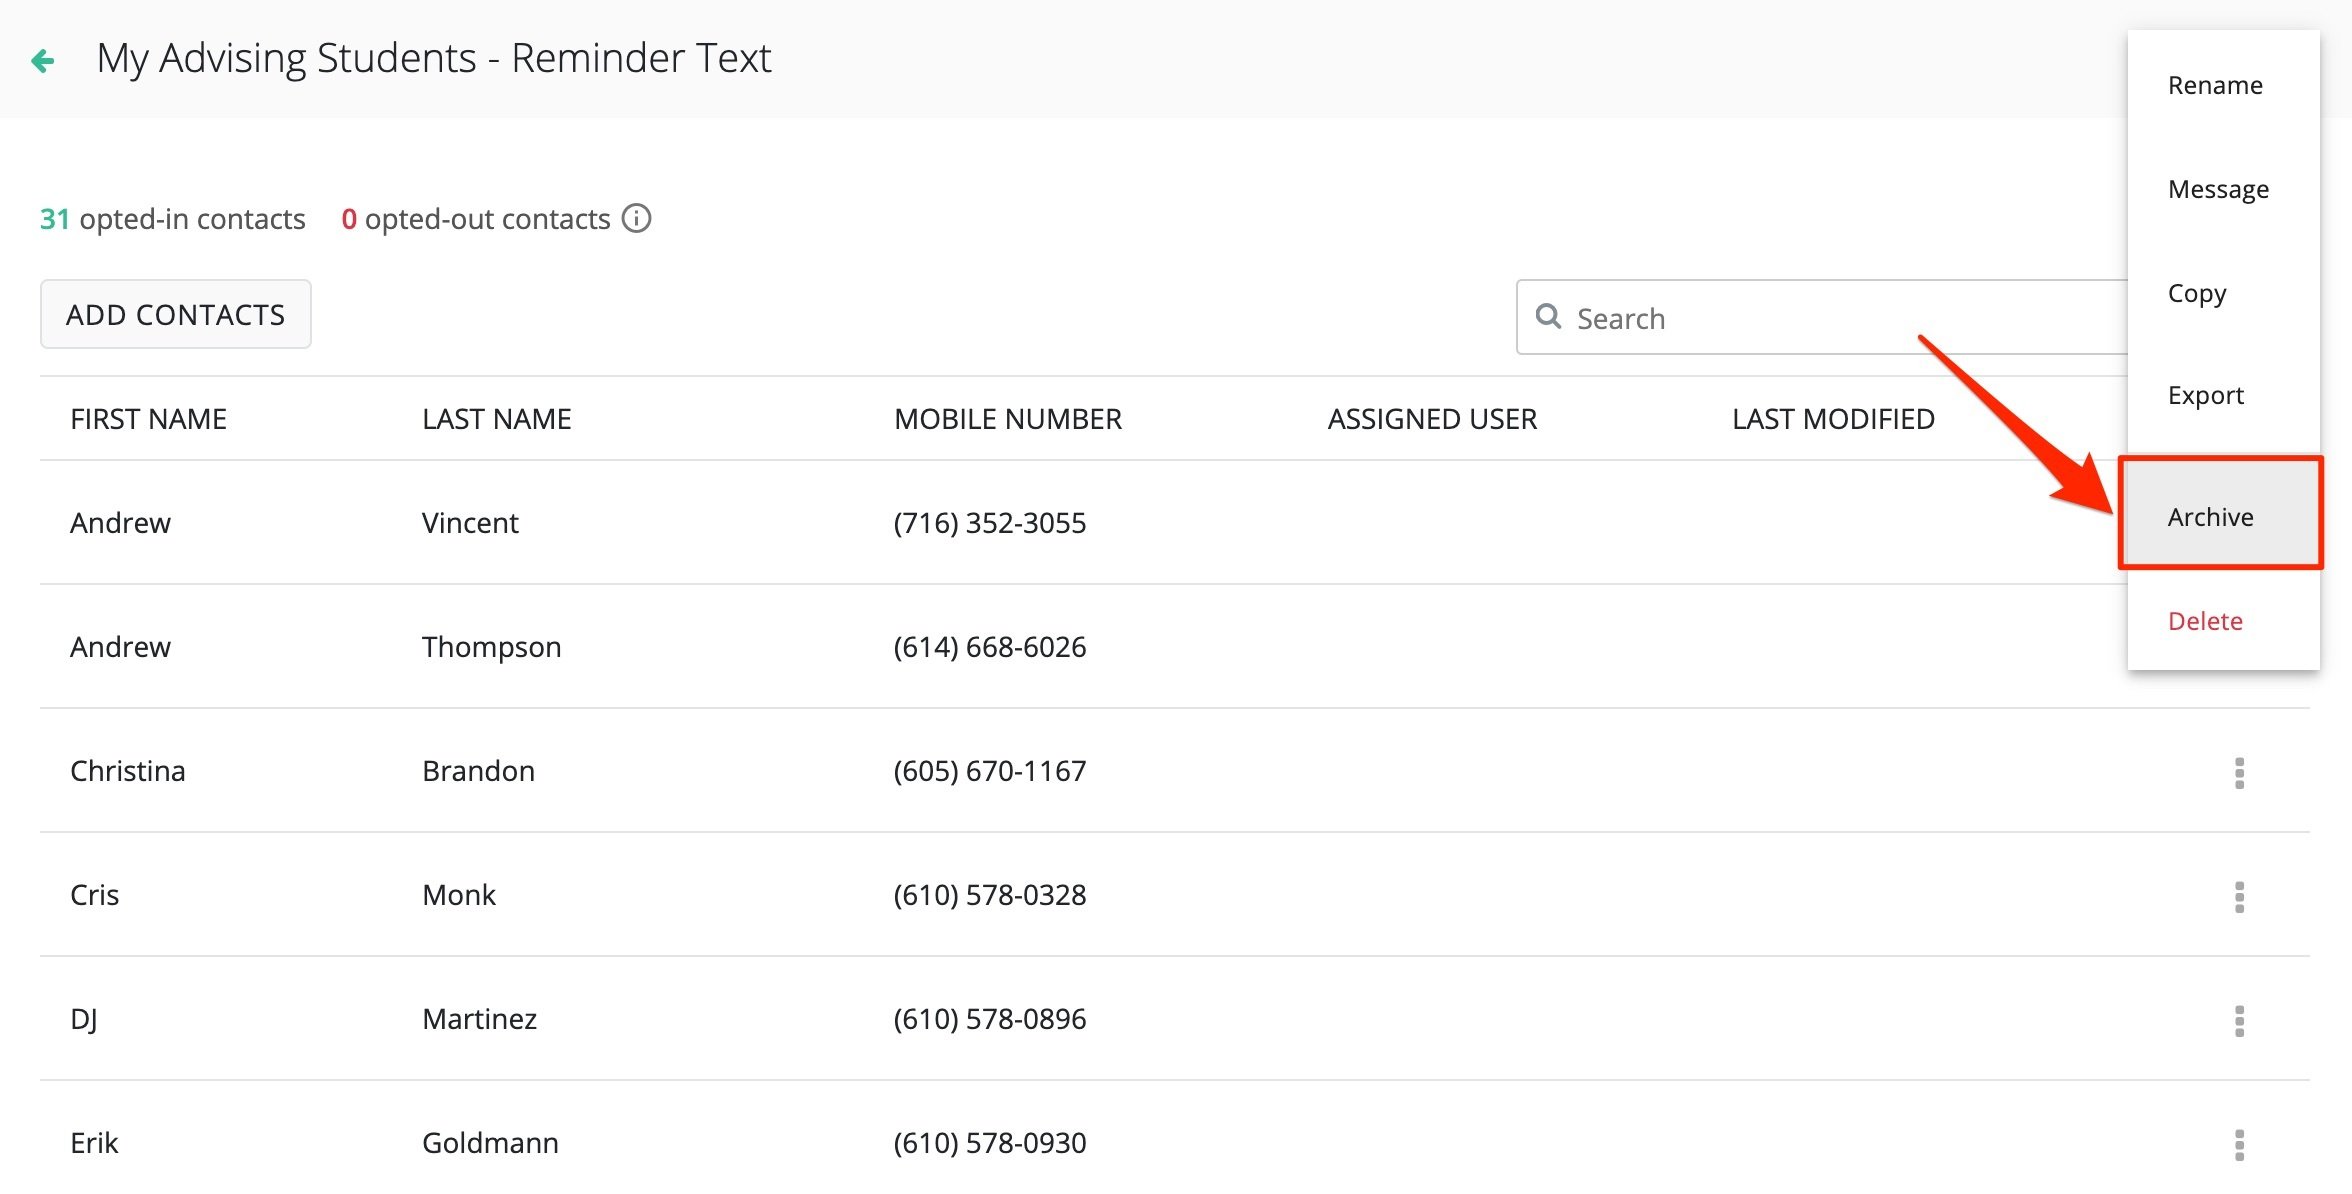The height and width of the screenshot is (1194, 2352).
Task: Sort by MOBILE NUMBER column header
Action: (1007, 419)
